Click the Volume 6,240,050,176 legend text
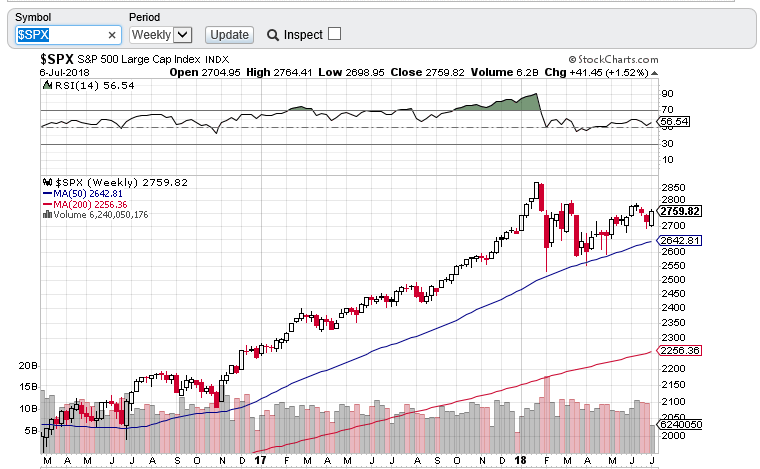 click(101, 215)
